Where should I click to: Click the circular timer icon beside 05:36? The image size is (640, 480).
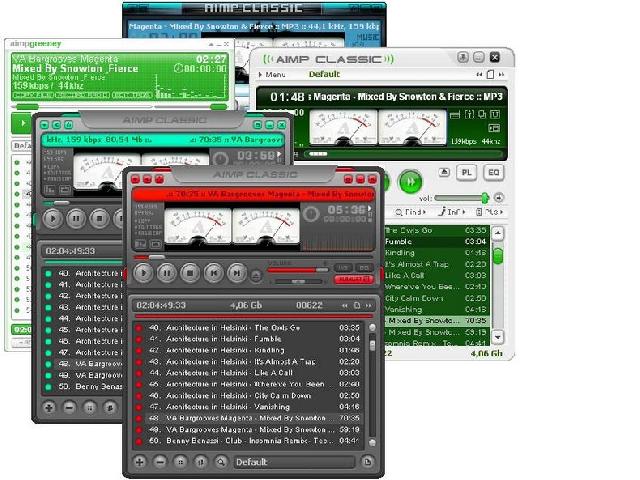[x=311, y=214]
